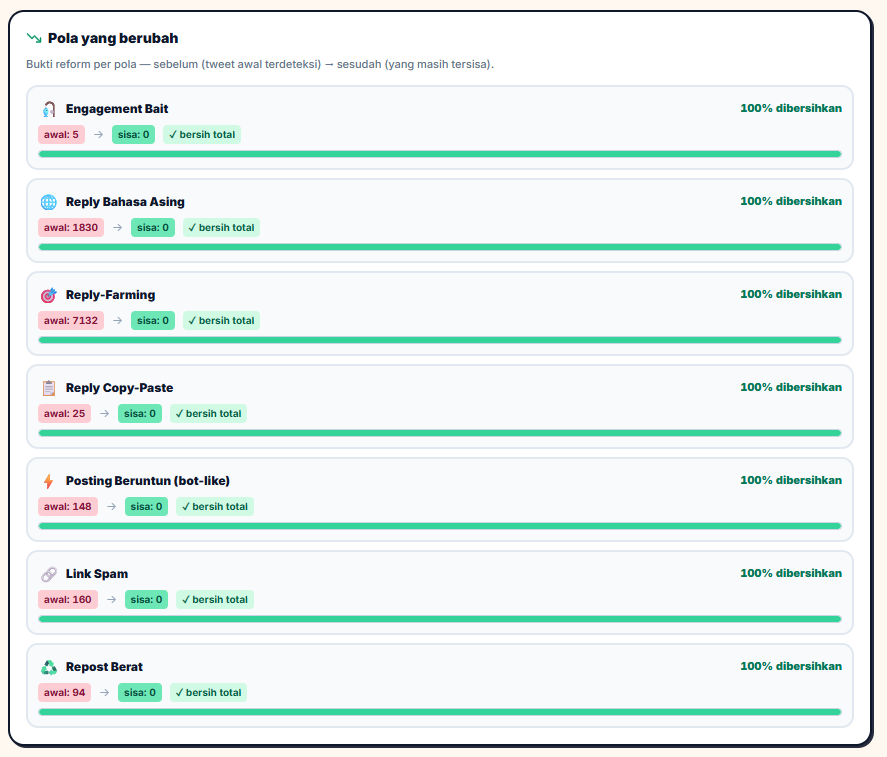Click the Repost Berat progress bar

[x=440, y=712]
